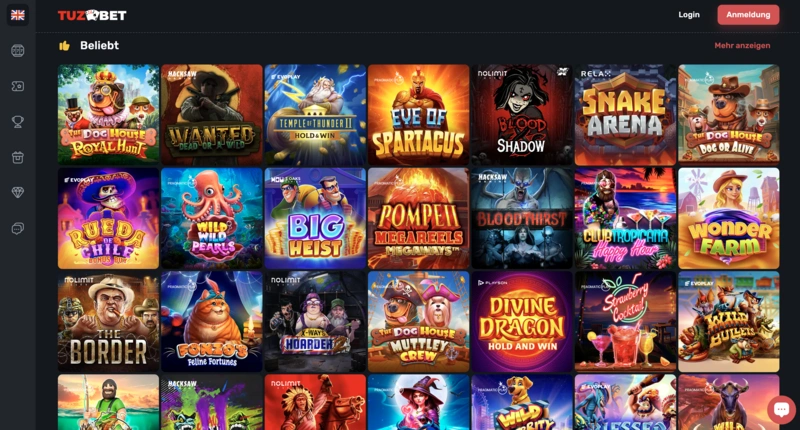Open the Snake Arena game tile
The height and width of the screenshot is (430, 800).
pyautogui.click(x=625, y=115)
